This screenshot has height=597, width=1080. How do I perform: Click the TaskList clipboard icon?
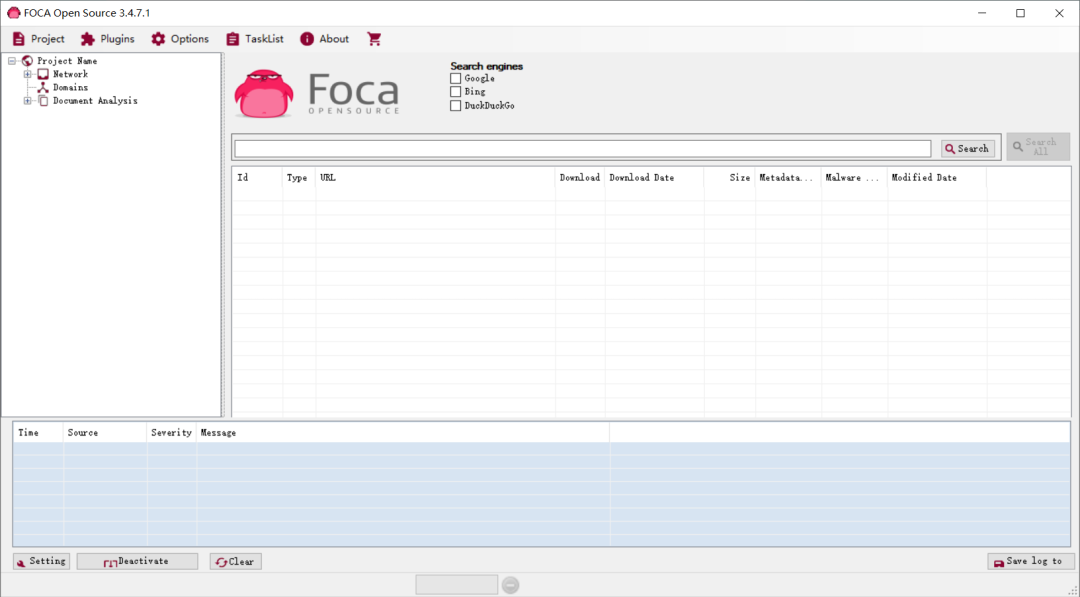click(233, 39)
